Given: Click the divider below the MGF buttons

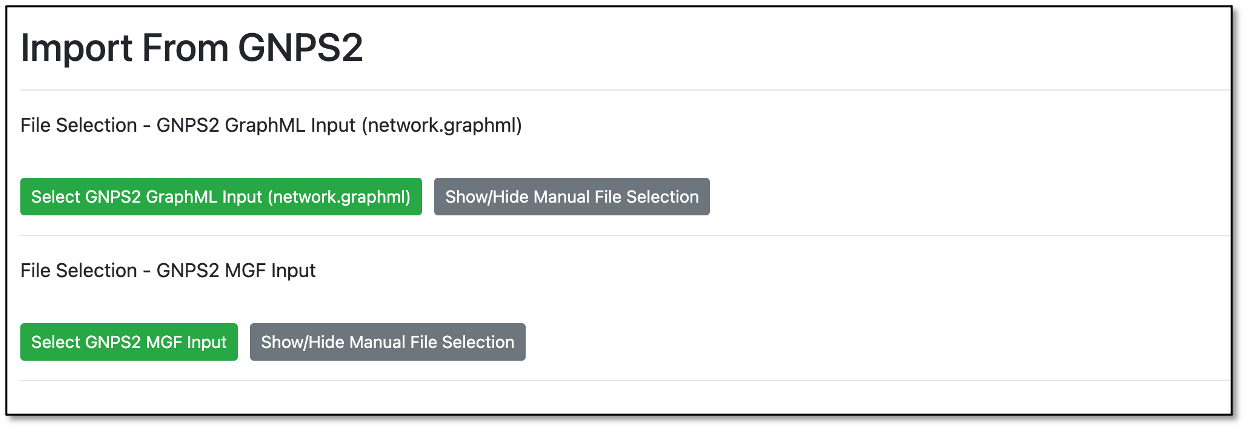Looking at the screenshot, I should point(625,381).
